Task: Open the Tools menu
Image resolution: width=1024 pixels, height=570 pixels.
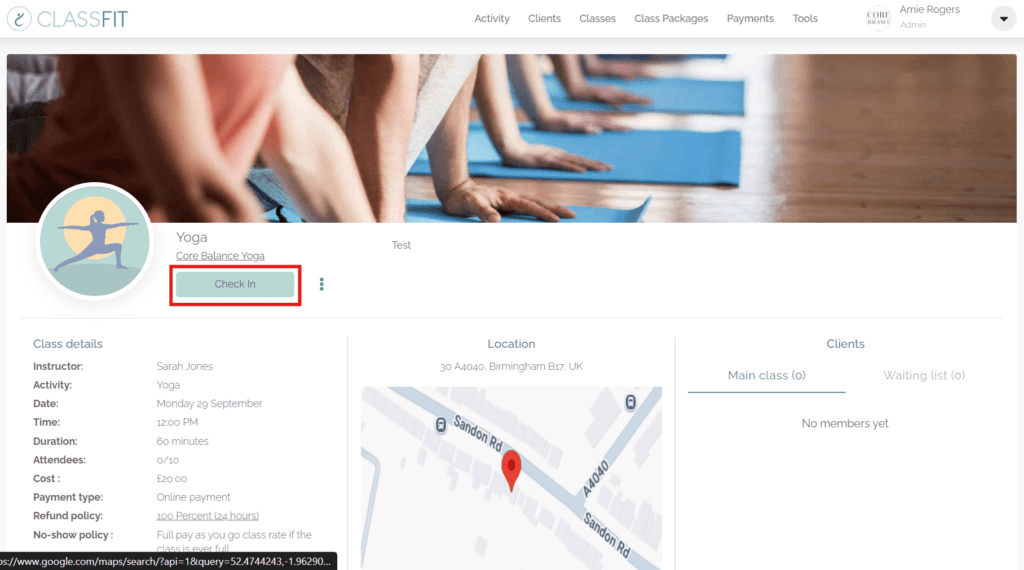Action: [x=805, y=18]
